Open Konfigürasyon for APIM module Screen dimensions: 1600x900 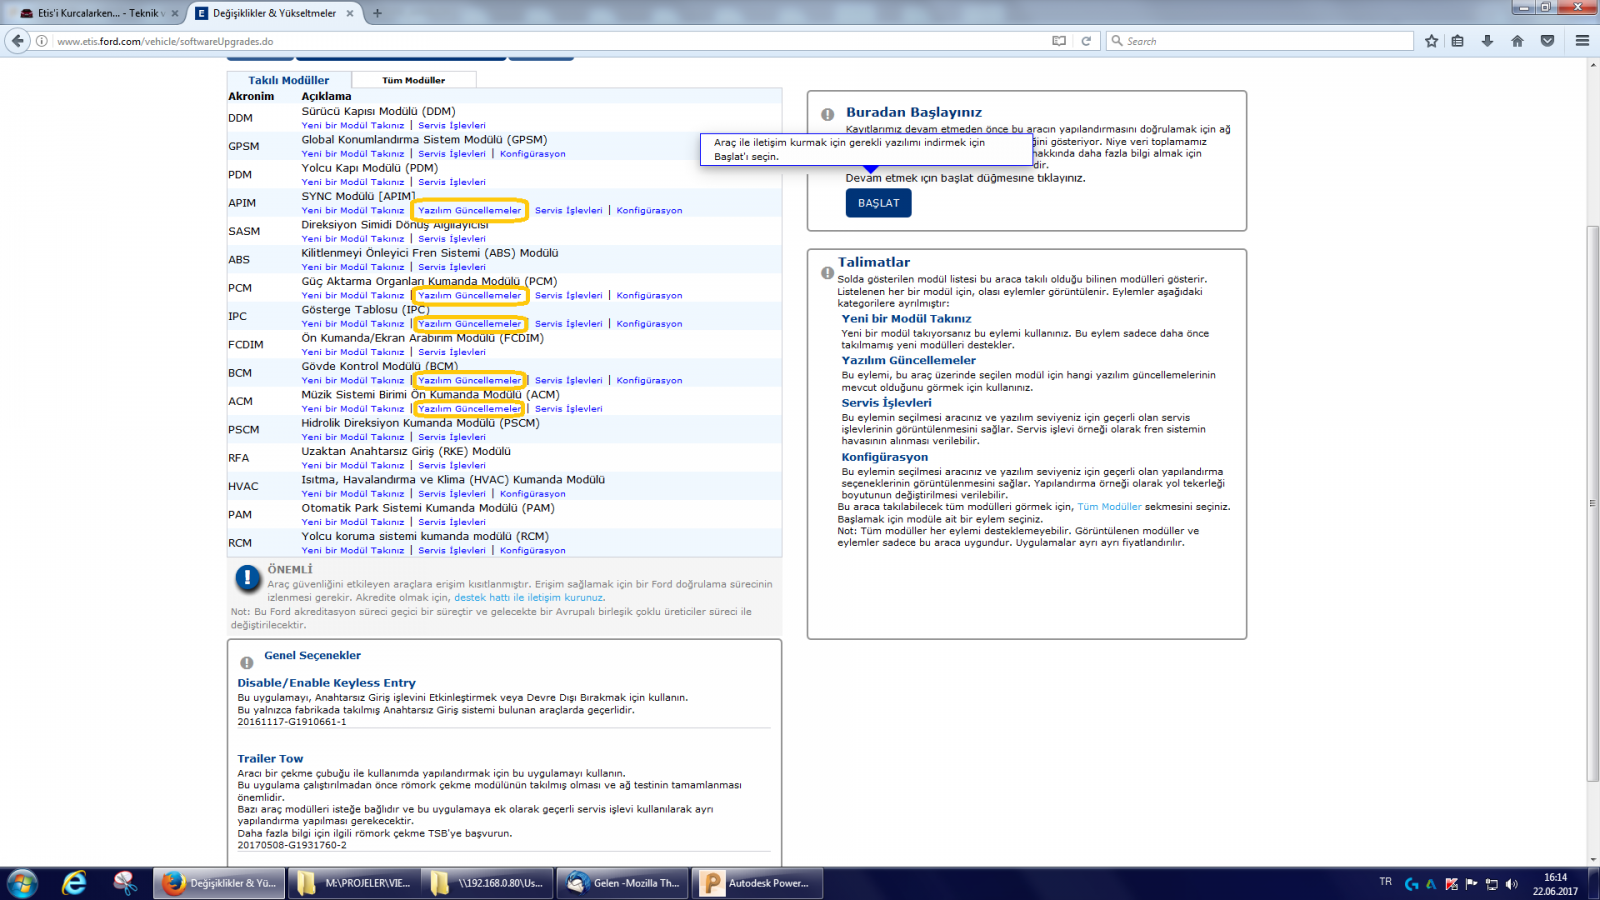(649, 210)
